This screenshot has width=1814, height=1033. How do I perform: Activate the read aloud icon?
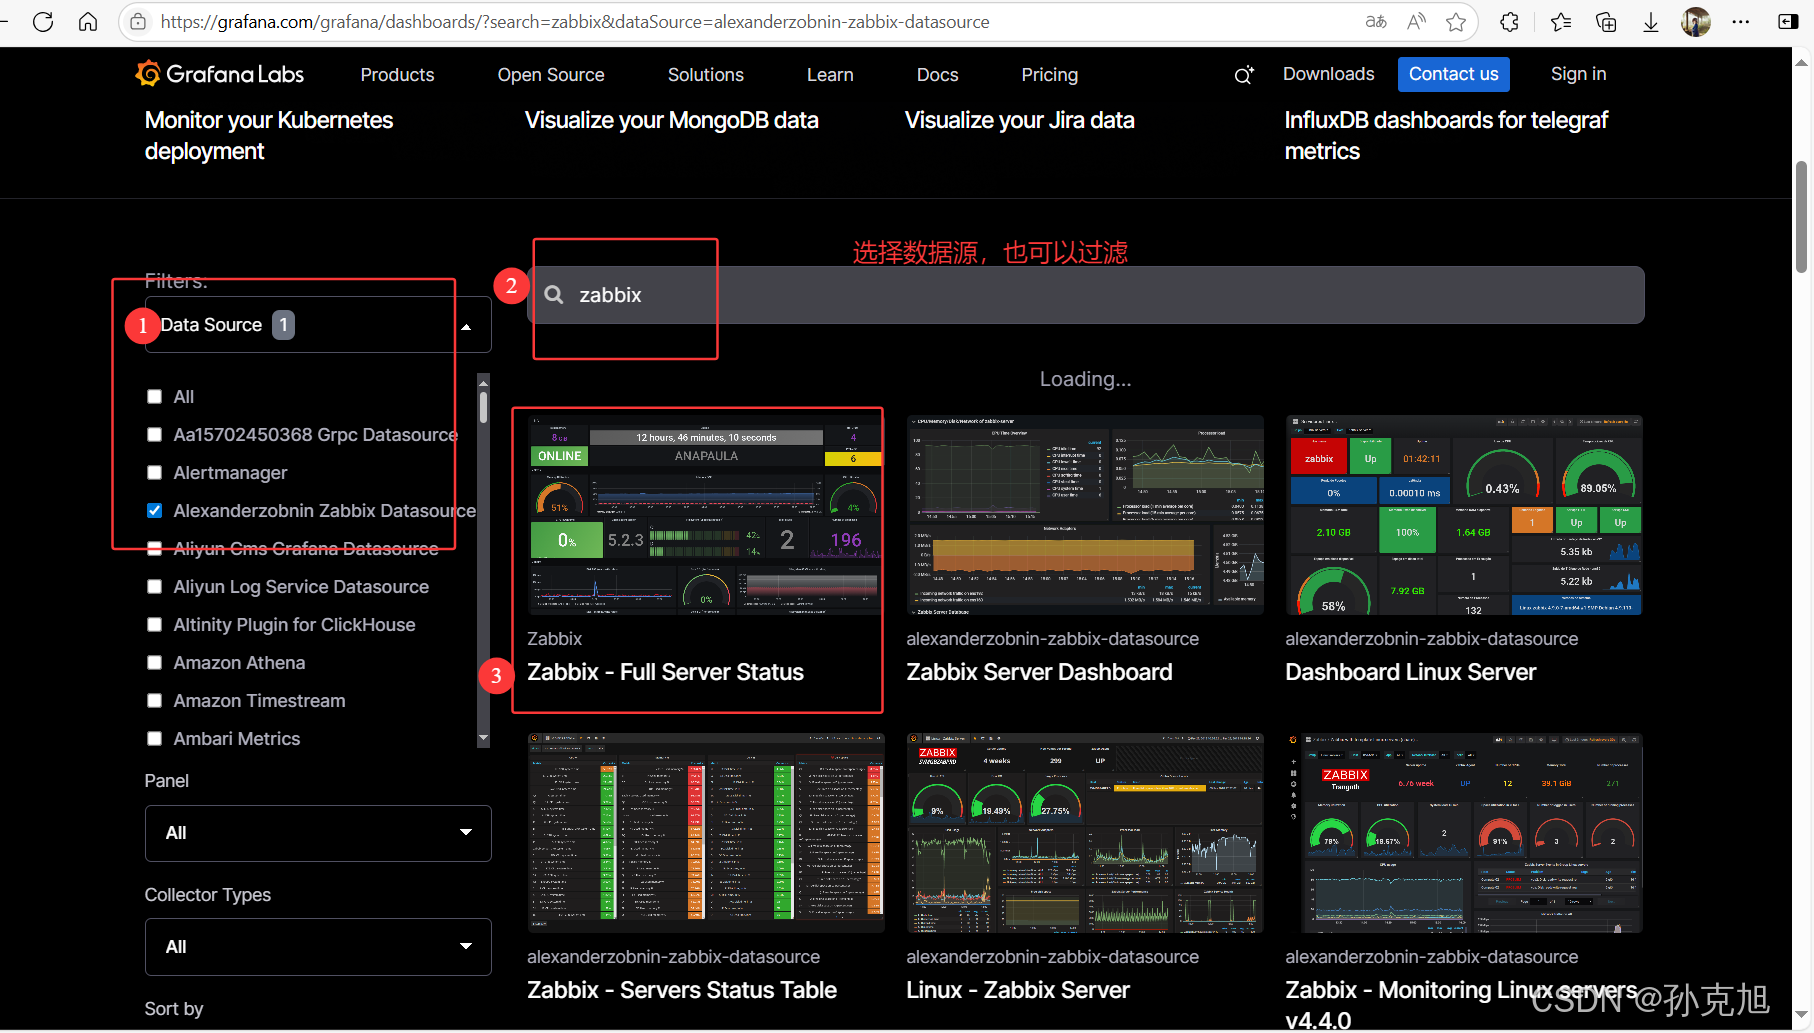tap(1416, 21)
